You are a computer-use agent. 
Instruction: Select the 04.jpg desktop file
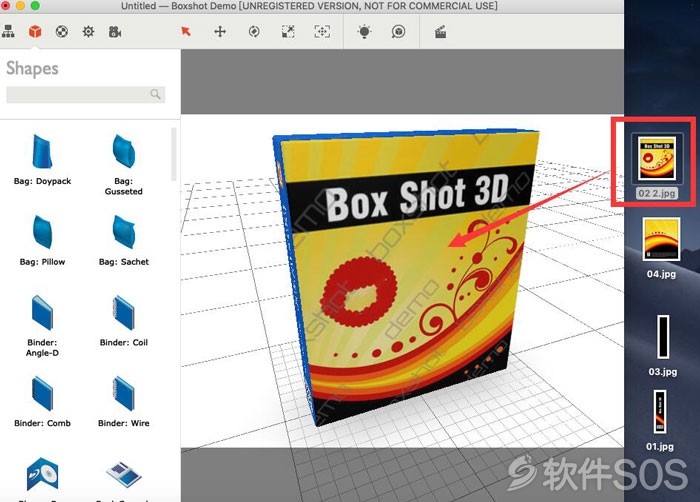[661, 248]
